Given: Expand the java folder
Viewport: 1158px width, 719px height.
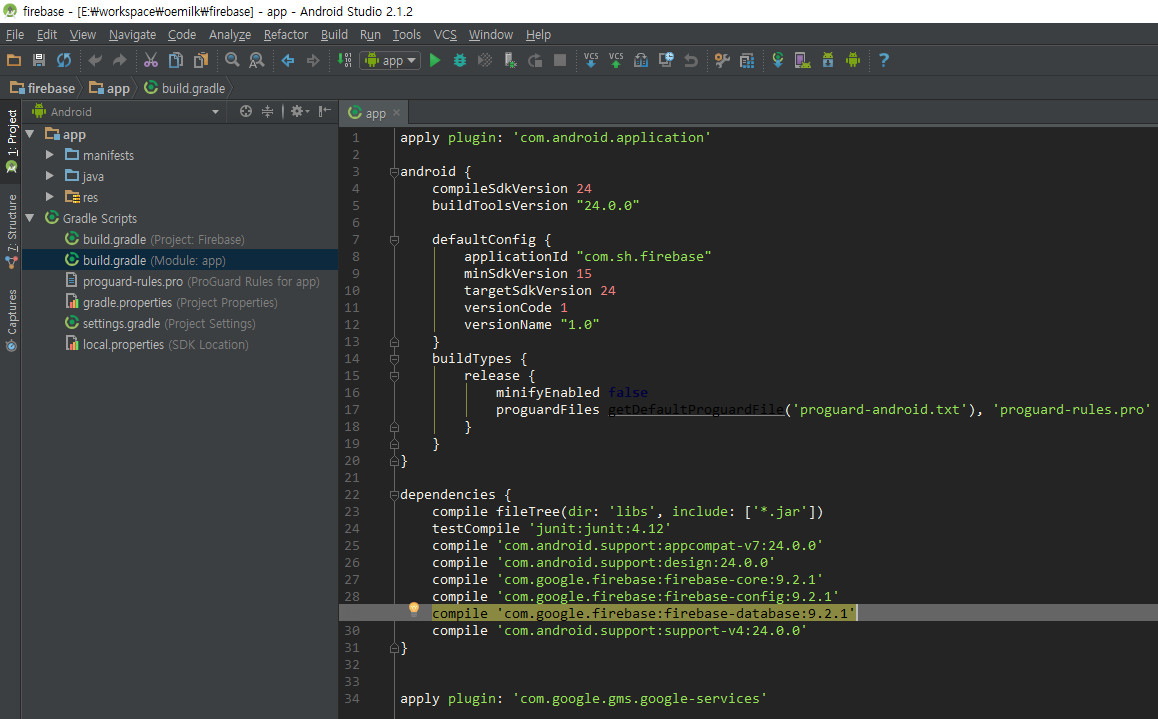Looking at the screenshot, I should click(x=49, y=176).
